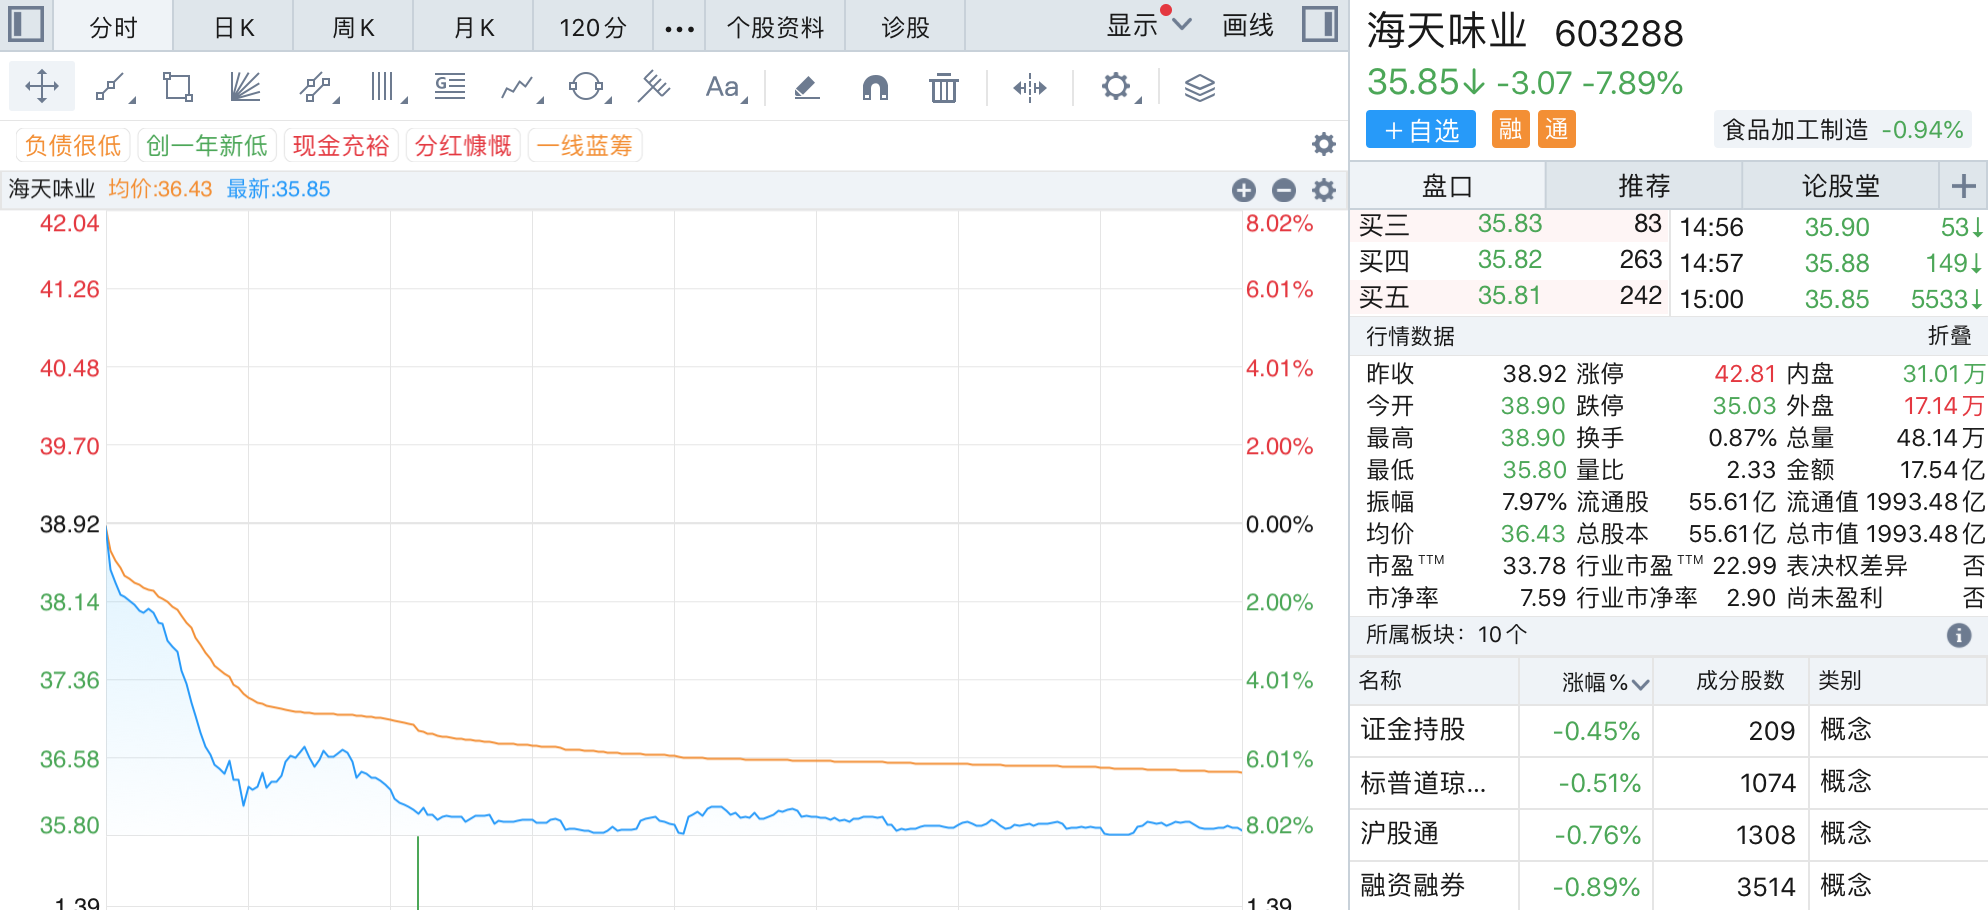Click the trash icon to delete drawings
This screenshot has width=1988, height=910.
pos(943,88)
